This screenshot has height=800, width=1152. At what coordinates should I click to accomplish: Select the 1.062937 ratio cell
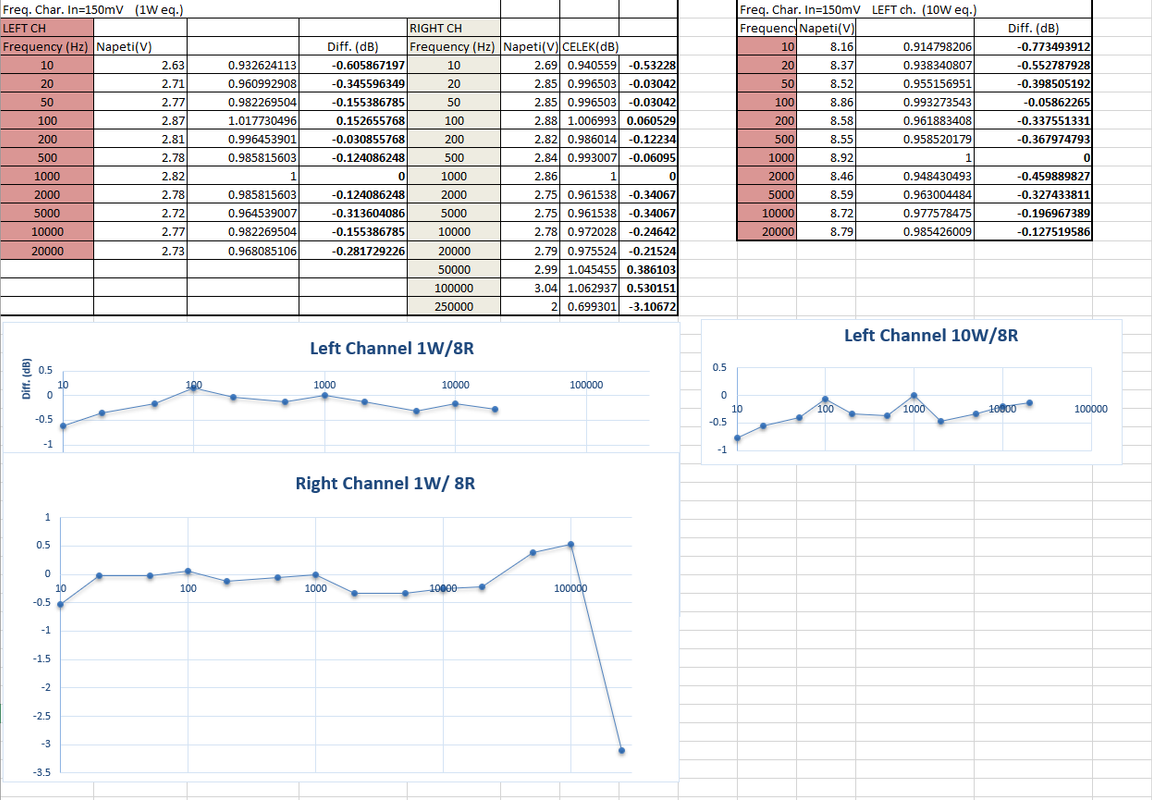pyautogui.click(x=589, y=288)
